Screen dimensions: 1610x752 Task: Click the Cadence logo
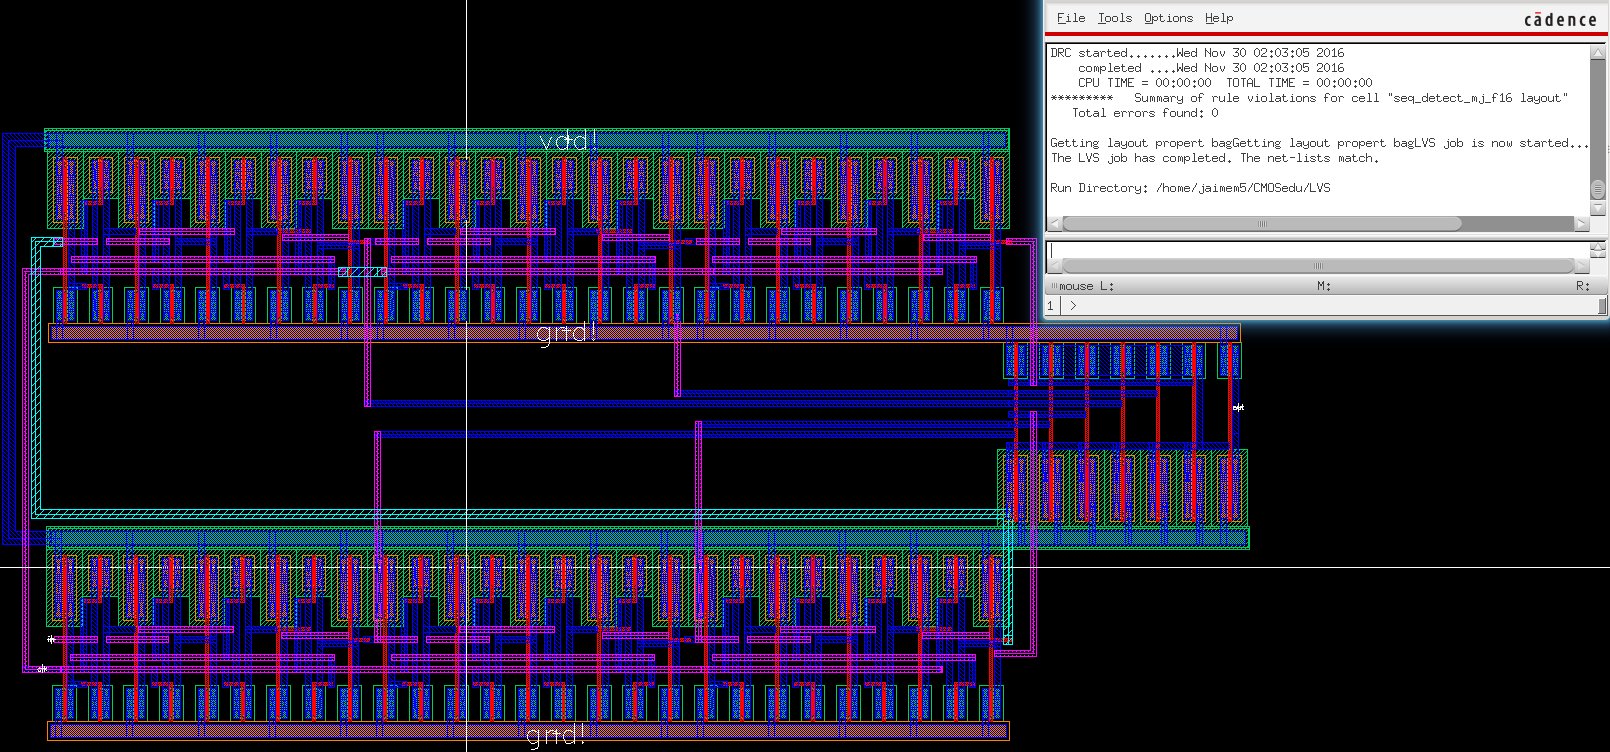[1560, 20]
